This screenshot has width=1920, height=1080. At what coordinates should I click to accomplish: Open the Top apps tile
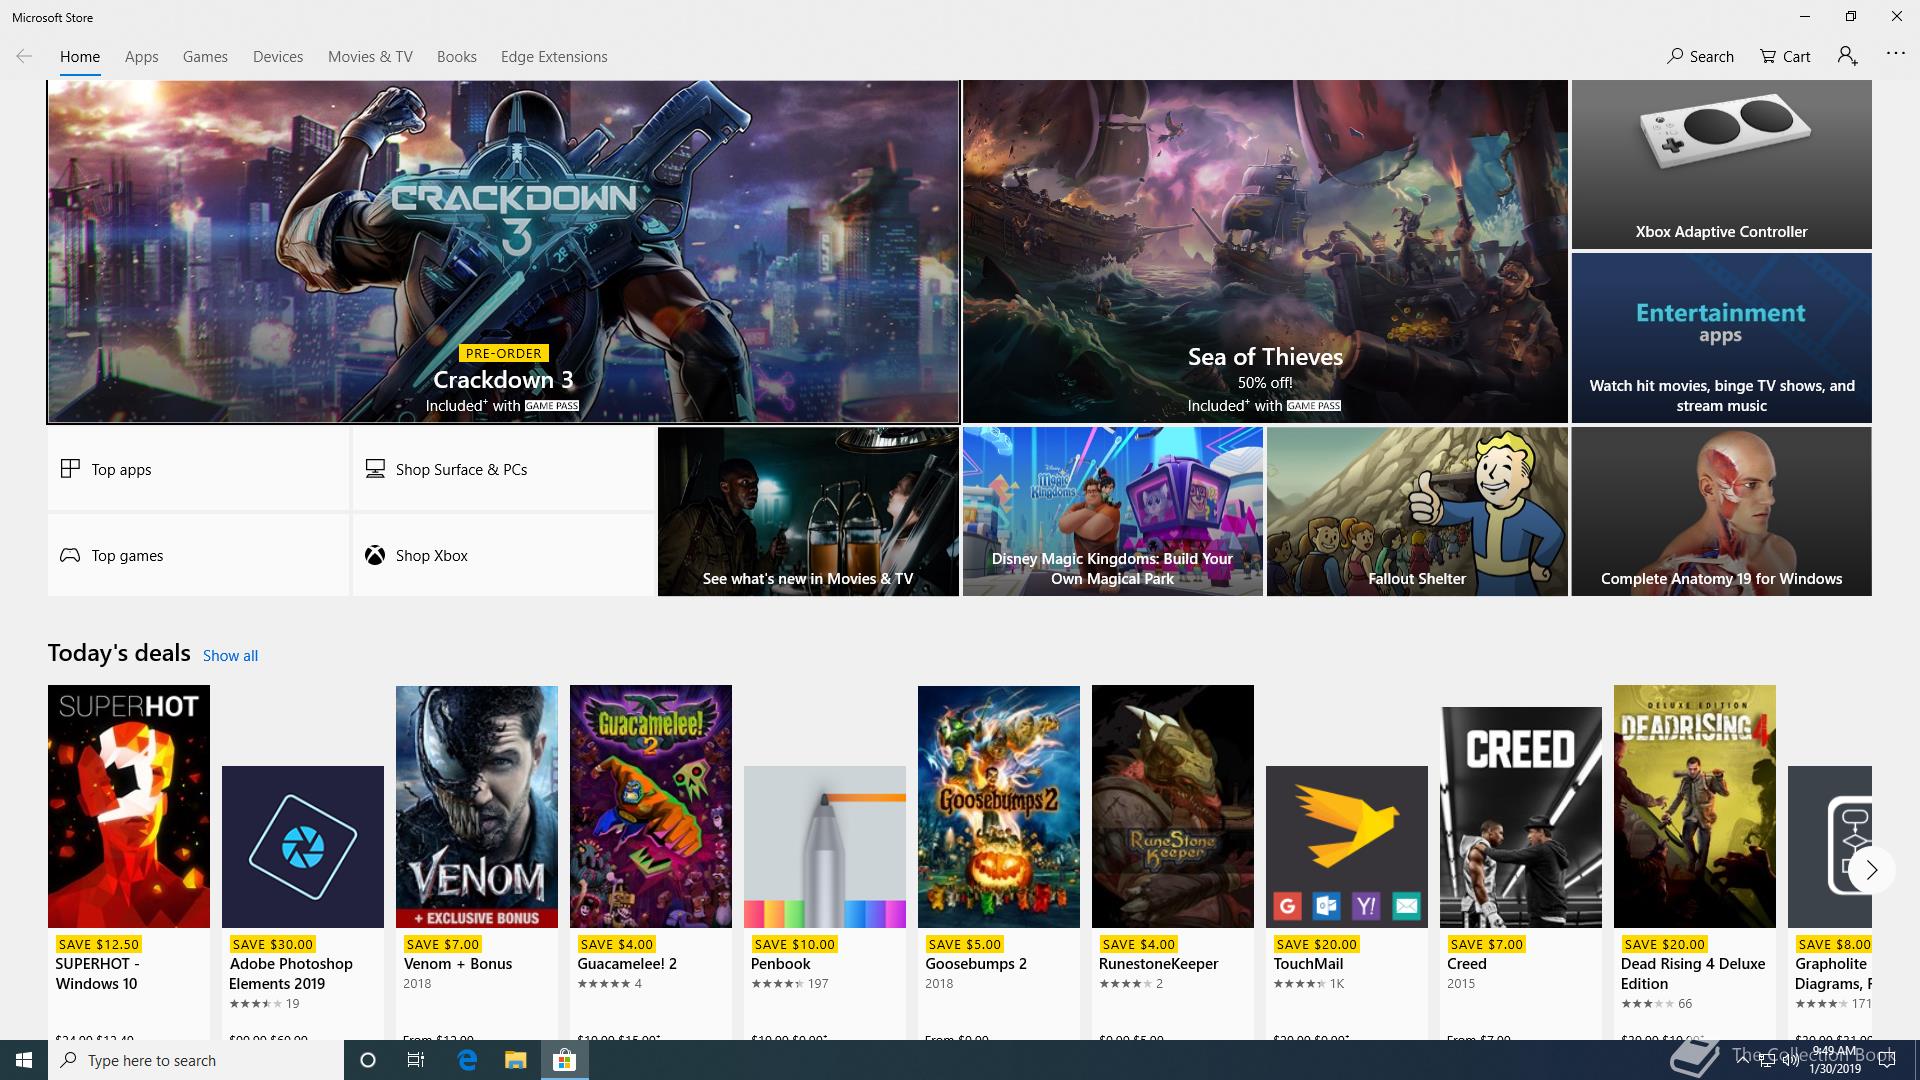pos(198,469)
